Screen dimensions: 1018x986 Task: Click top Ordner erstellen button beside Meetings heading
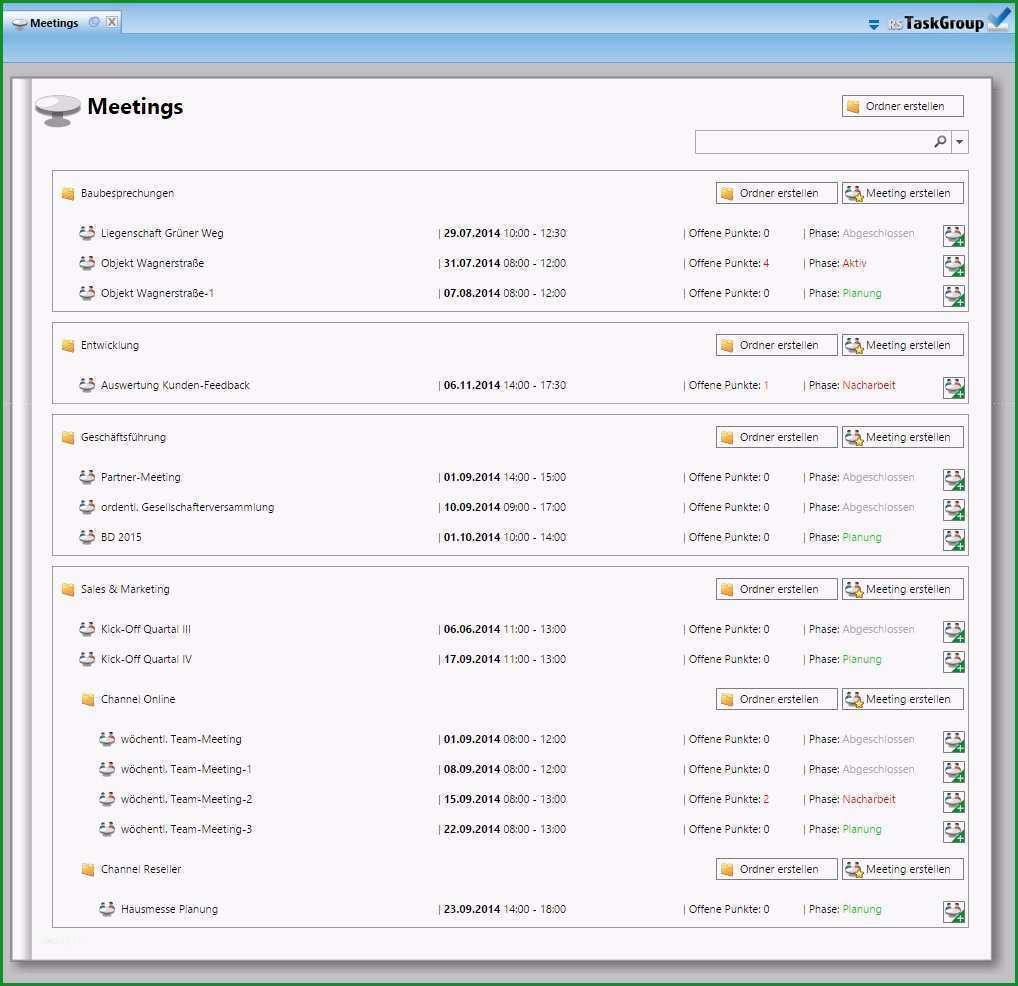click(x=902, y=106)
